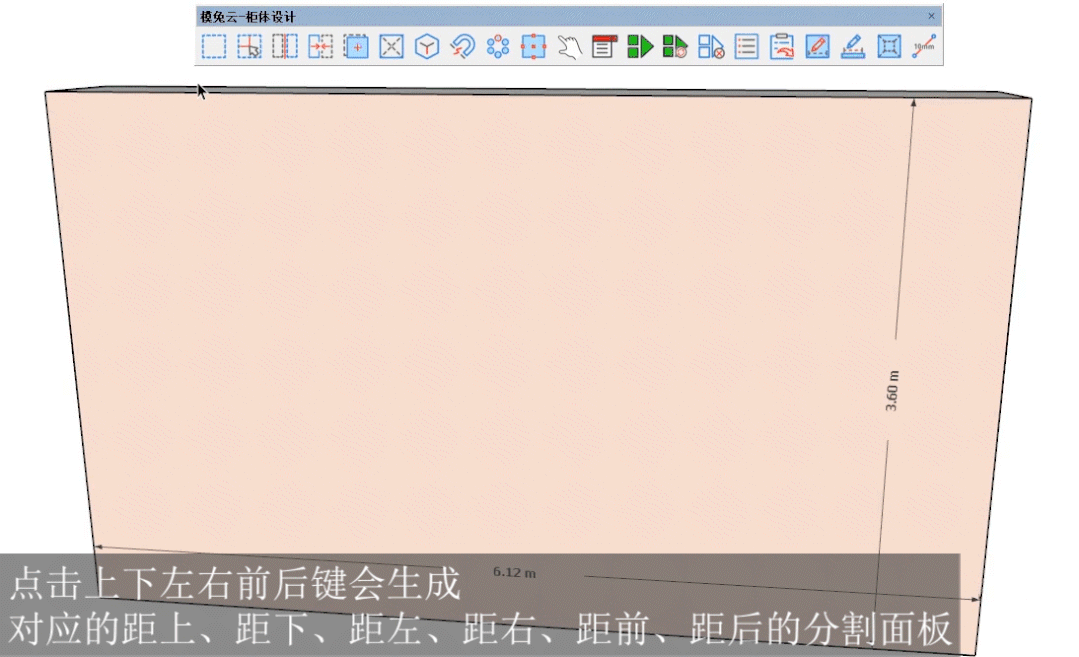Open the bulleted list icon
This screenshot has height=657, width=1079.
click(746, 47)
